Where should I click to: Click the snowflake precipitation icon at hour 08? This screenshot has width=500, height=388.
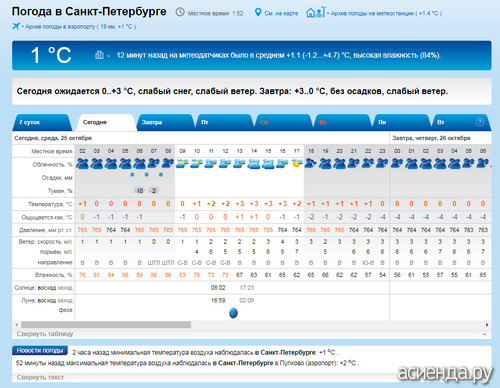click(x=161, y=175)
